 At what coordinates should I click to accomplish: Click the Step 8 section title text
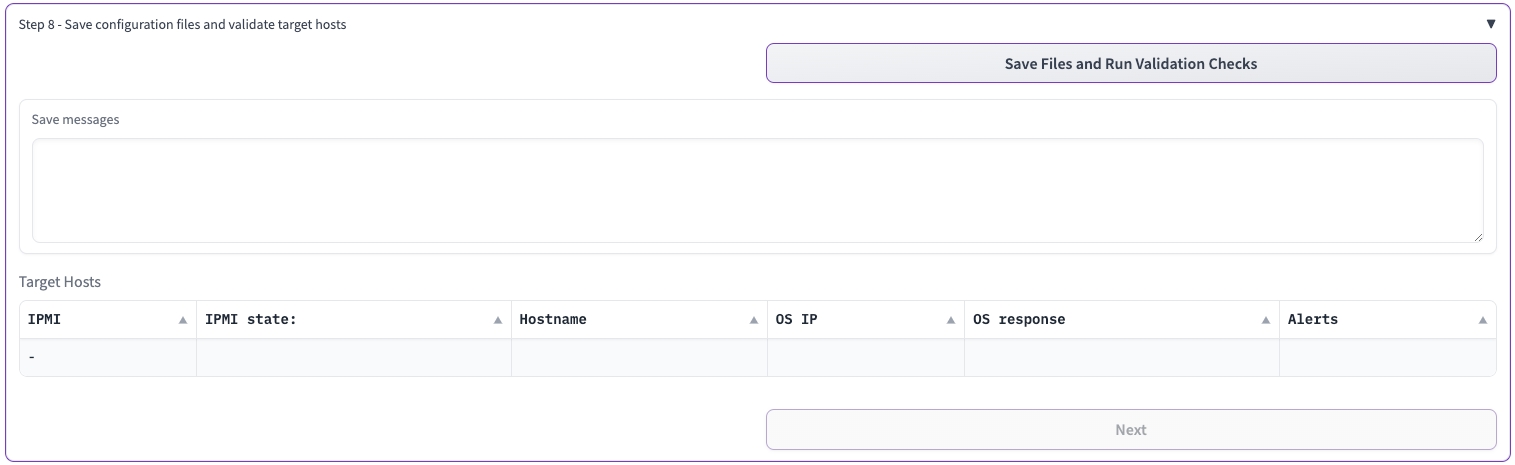pos(182,24)
